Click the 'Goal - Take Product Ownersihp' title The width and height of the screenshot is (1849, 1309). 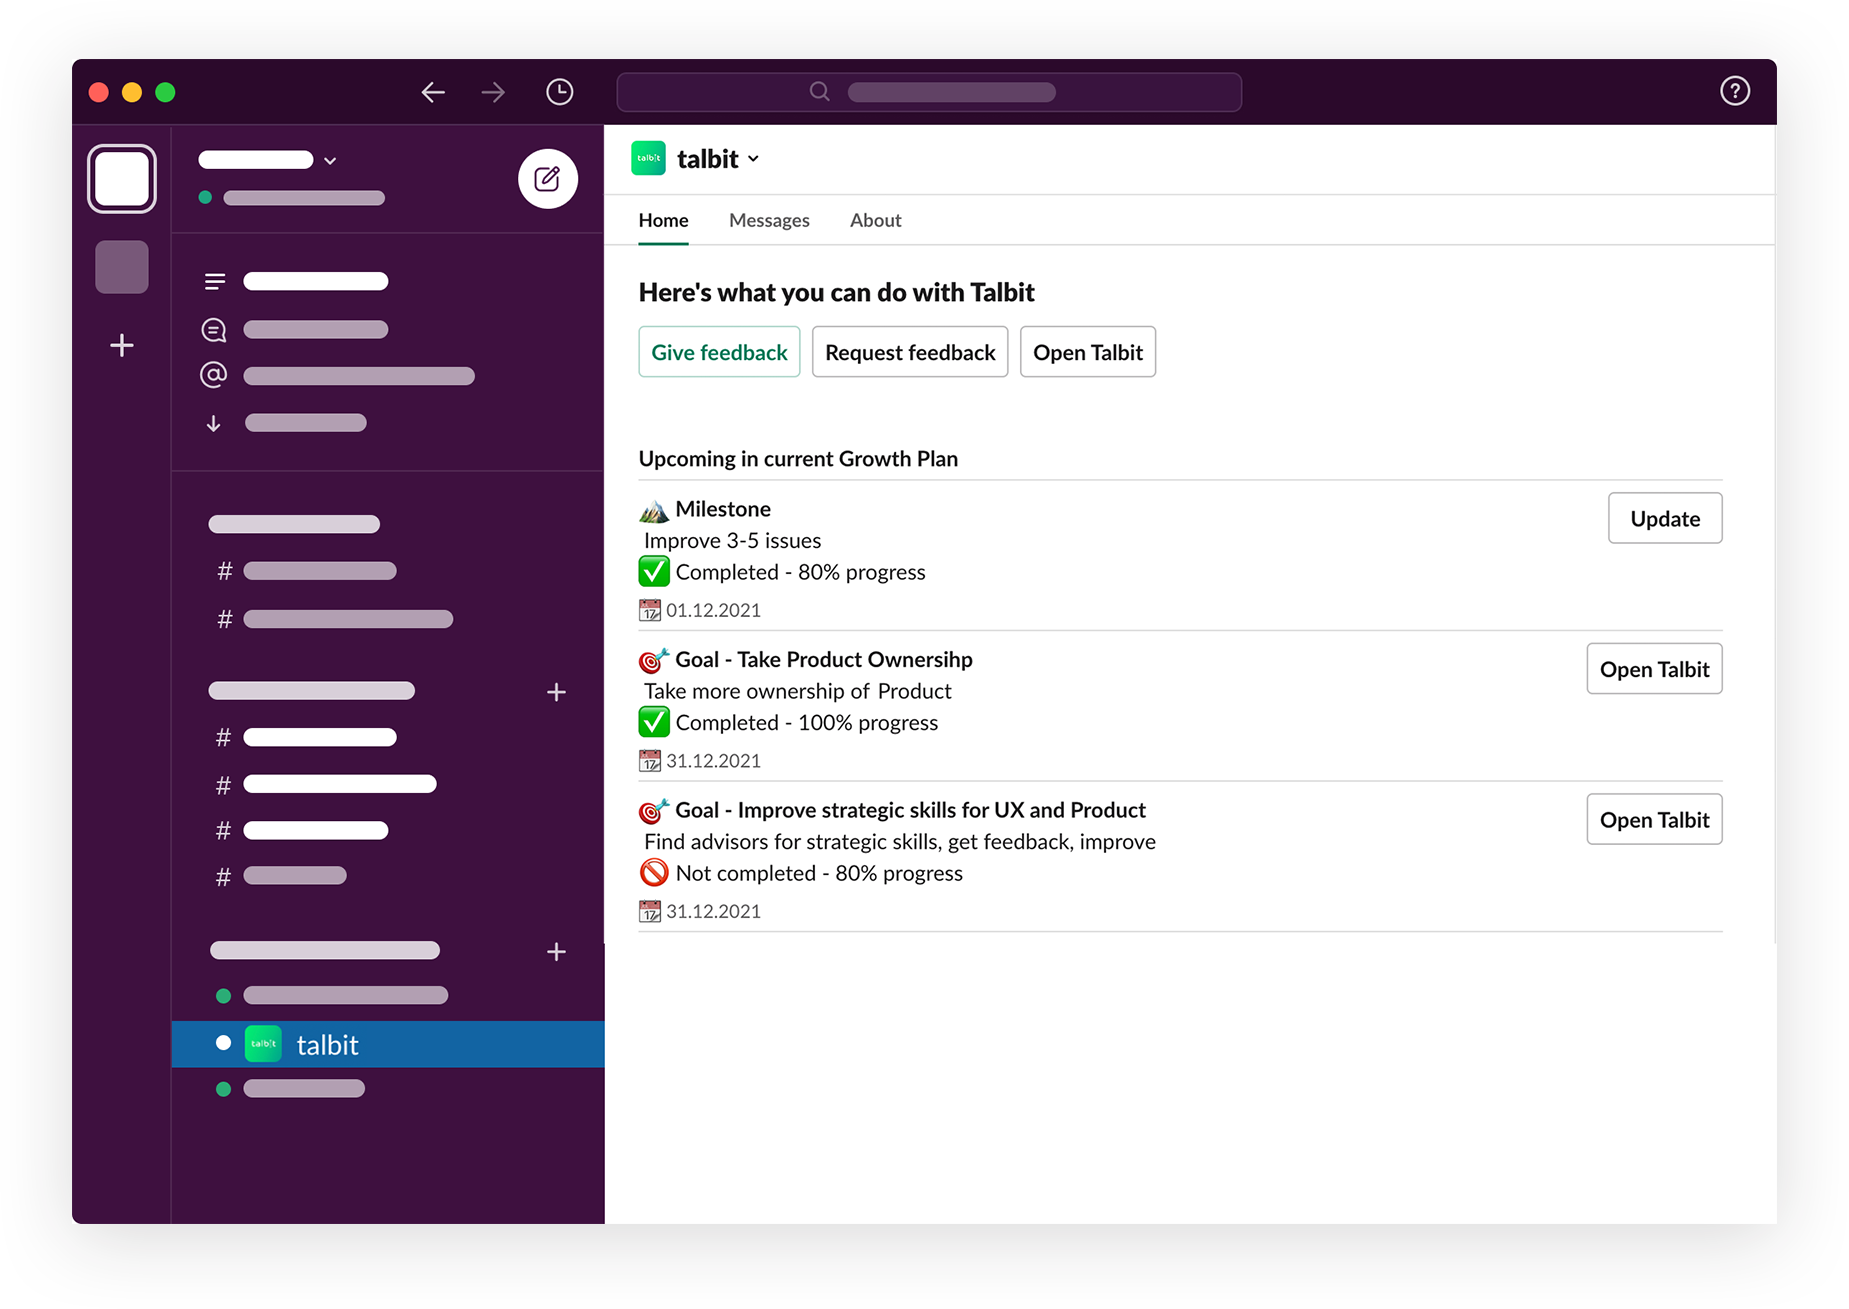click(824, 660)
